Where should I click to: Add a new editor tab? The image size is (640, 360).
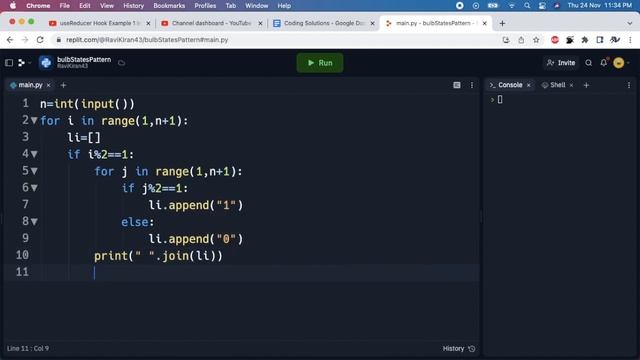coord(63,85)
